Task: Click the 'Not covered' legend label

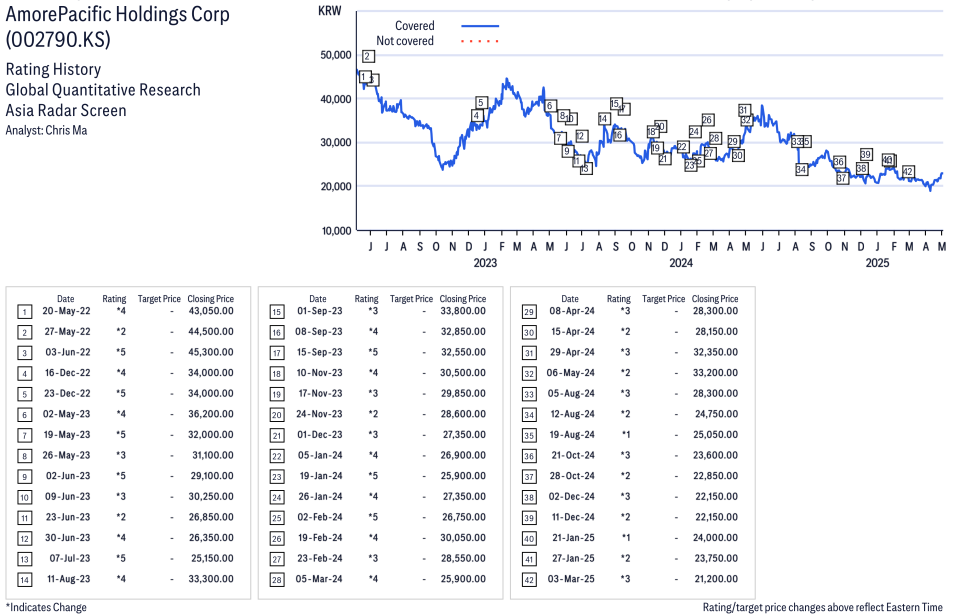Action: pos(405,41)
